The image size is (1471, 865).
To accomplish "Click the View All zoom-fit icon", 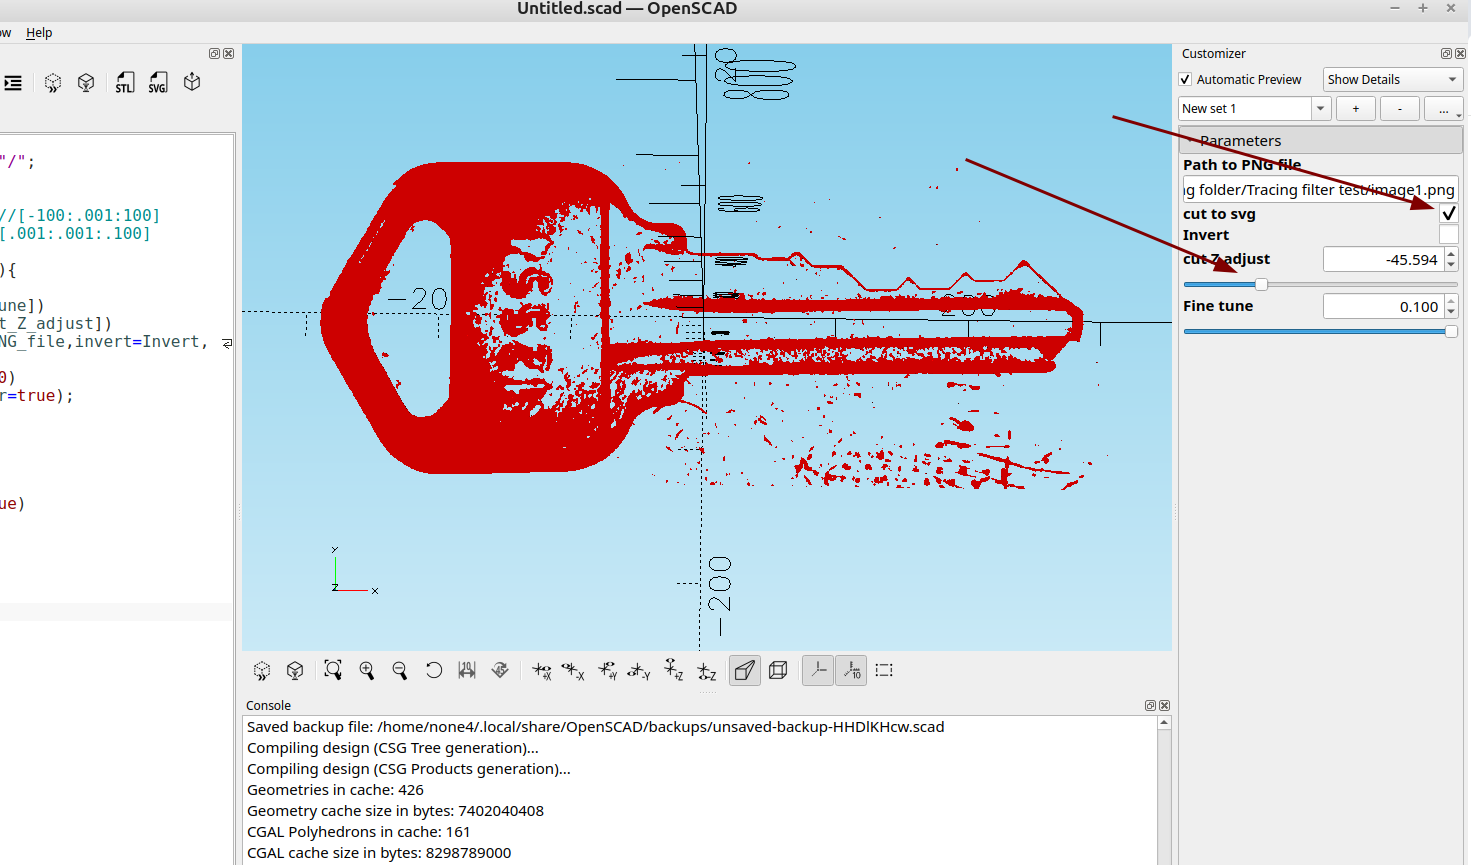I will pos(333,670).
